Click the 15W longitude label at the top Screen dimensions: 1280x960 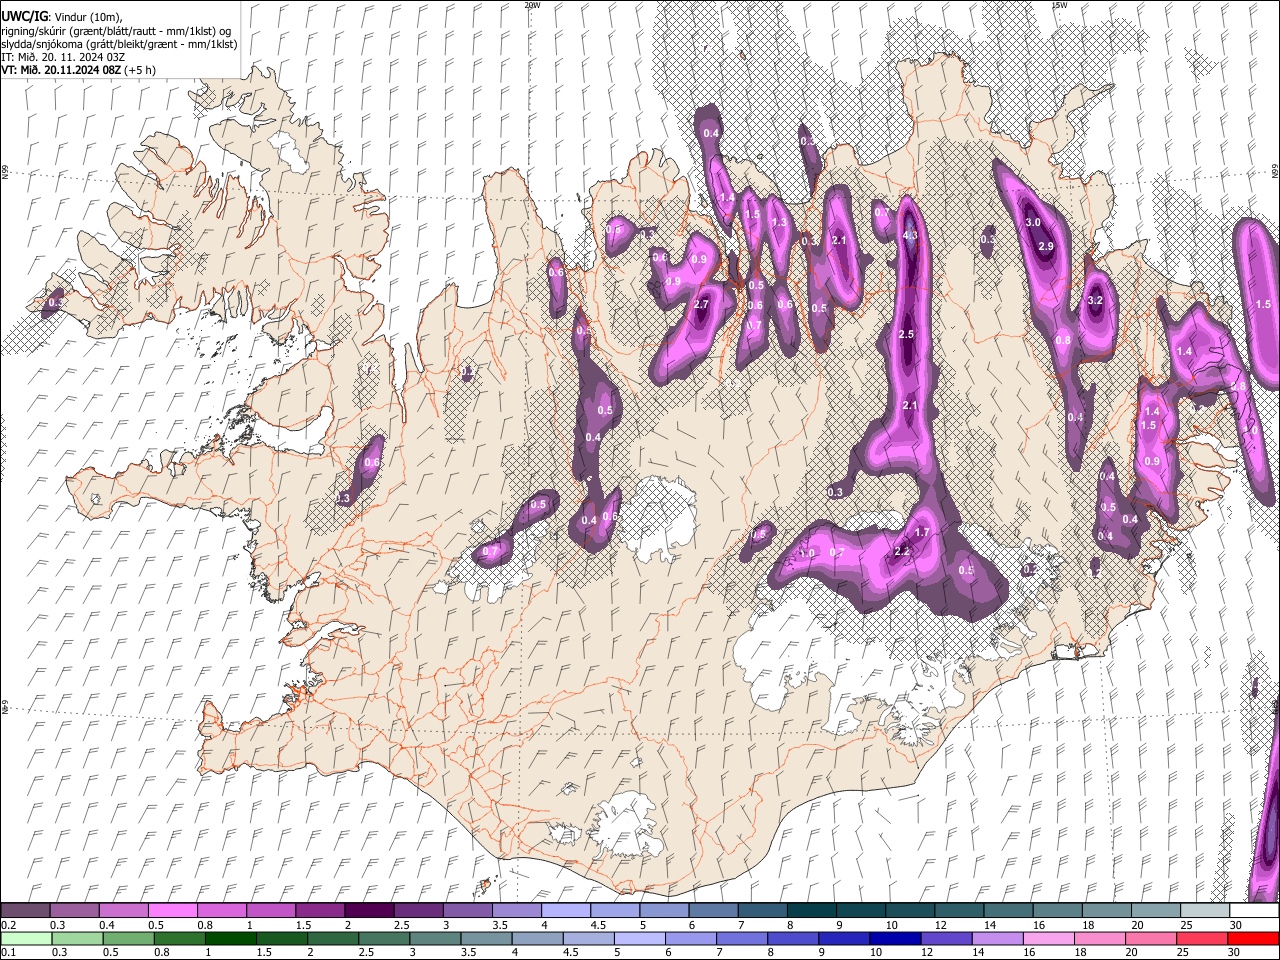pyautogui.click(x=1059, y=5)
